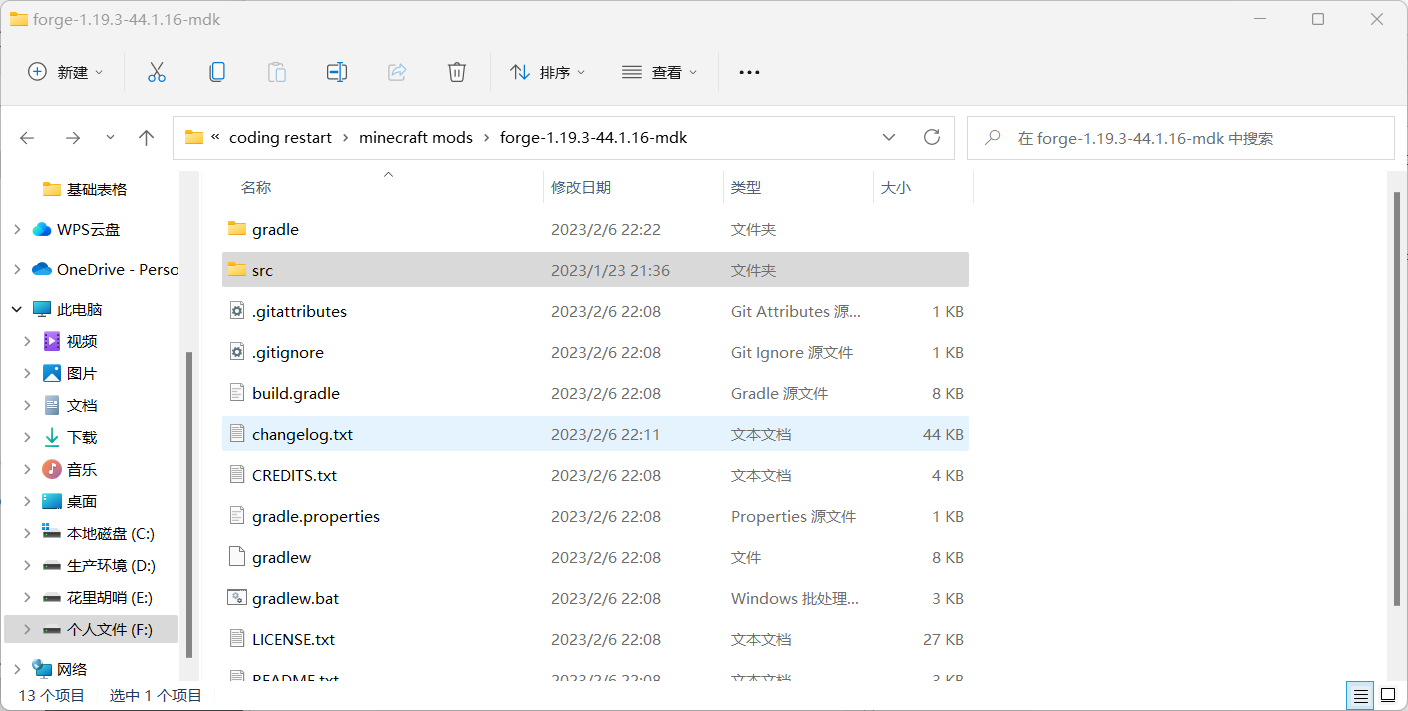The width and height of the screenshot is (1408, 711).
Task: Click the navigation pane scrollbar
Action: point(189,505)
